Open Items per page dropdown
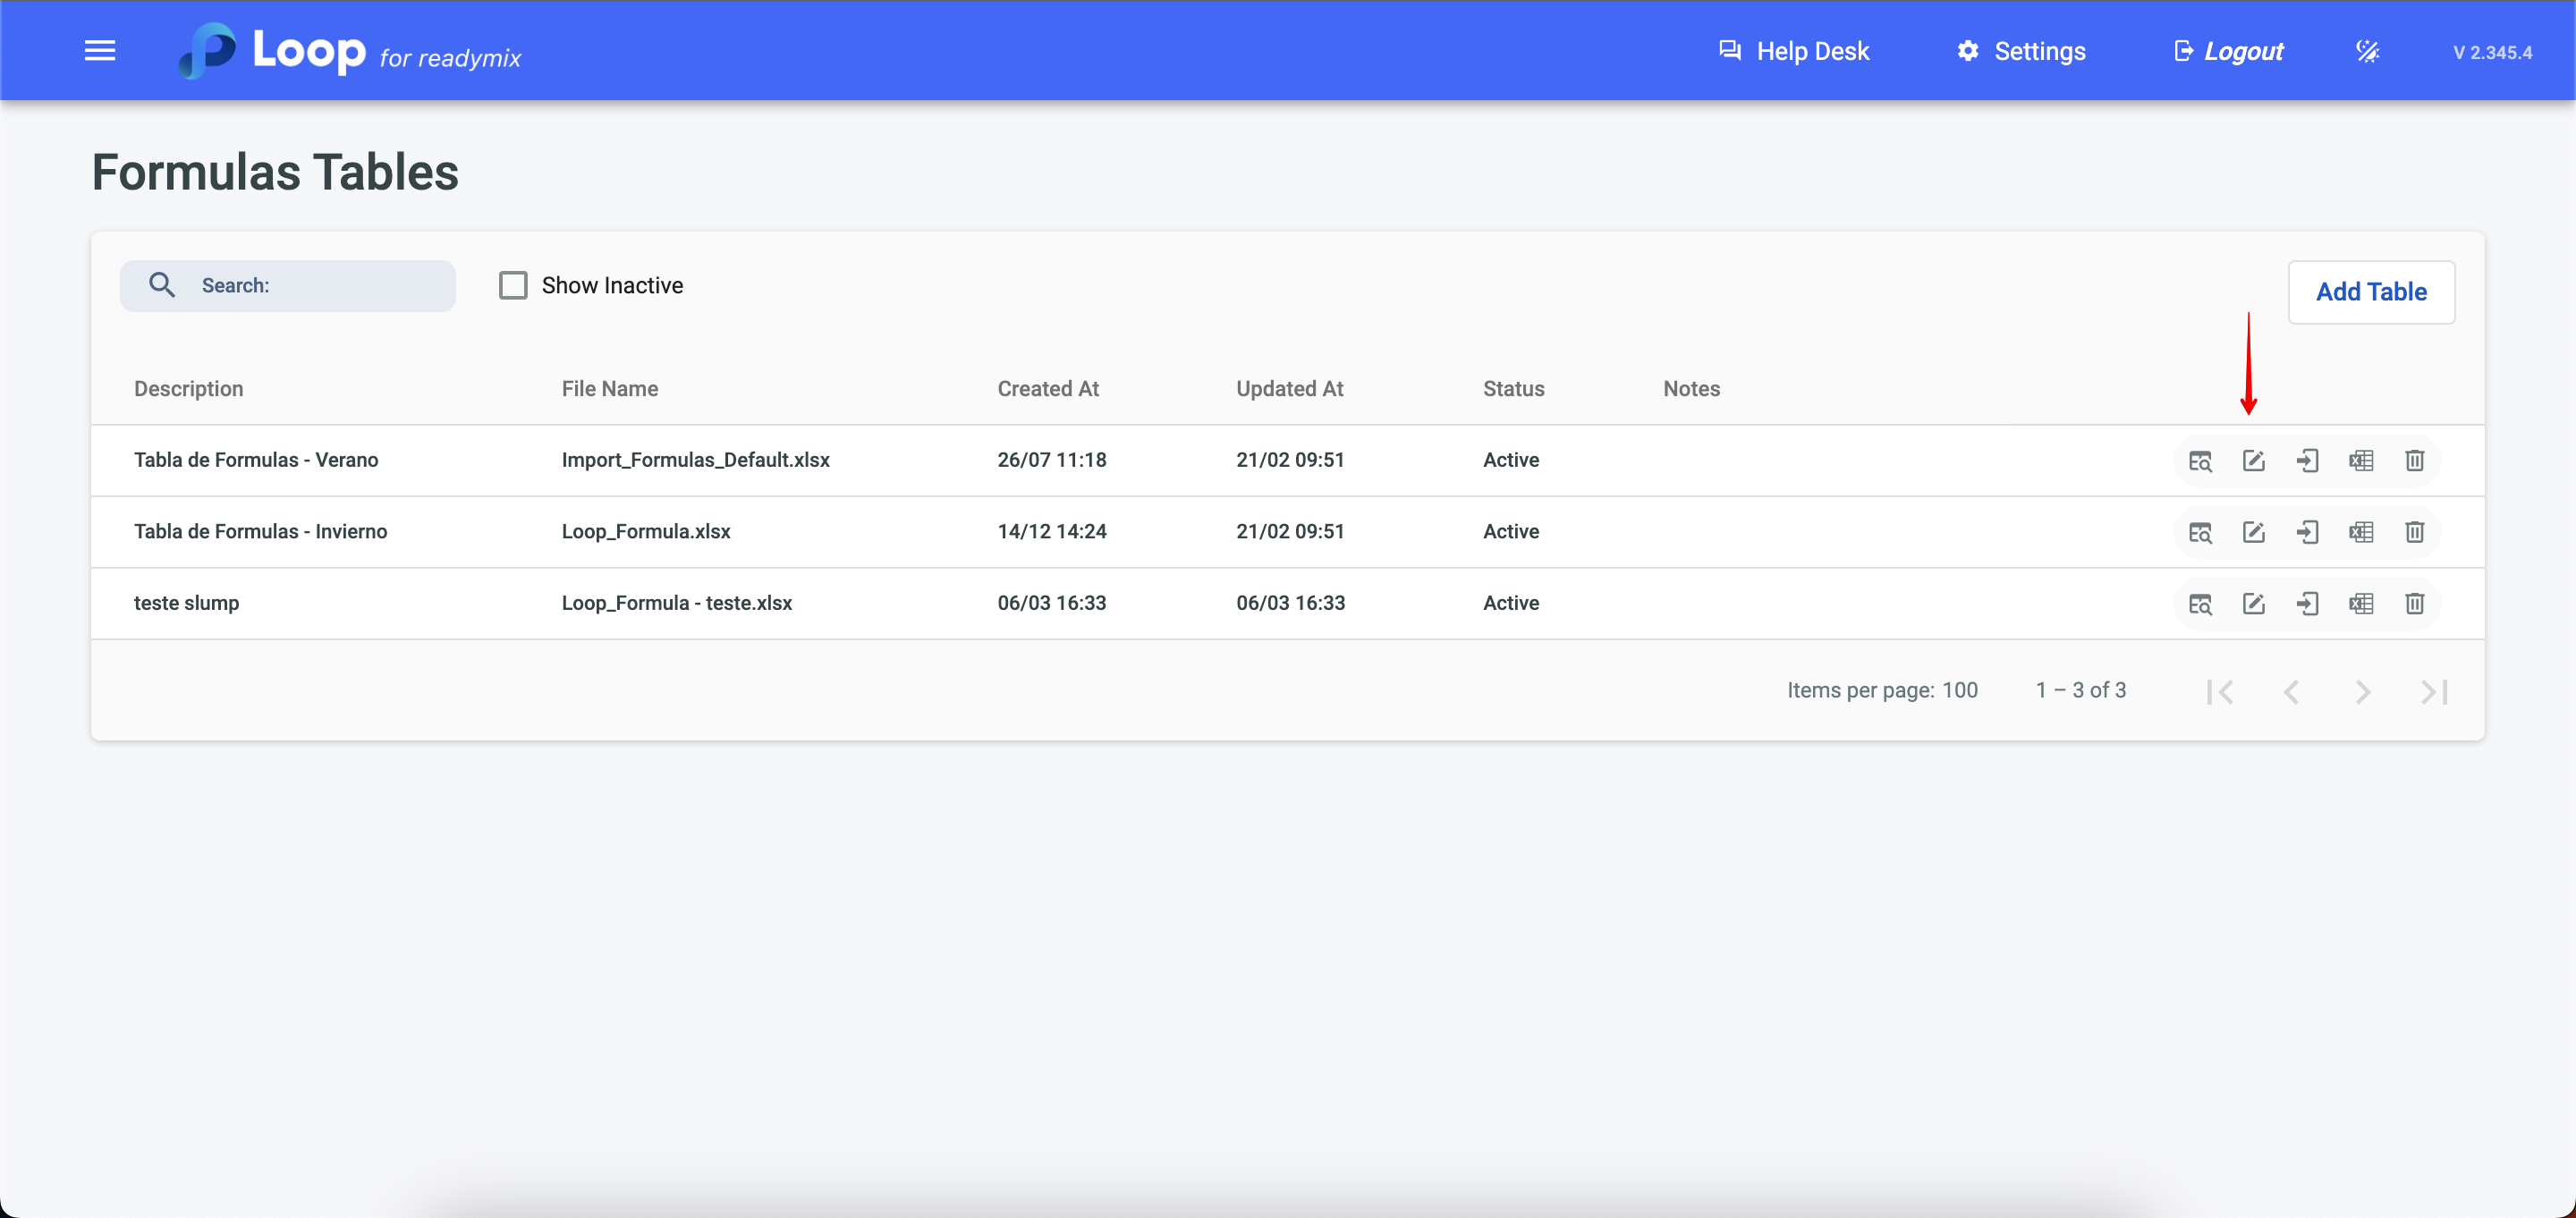The width and height of the screenshot is (2576, 1218). [x=1959, y=690]
